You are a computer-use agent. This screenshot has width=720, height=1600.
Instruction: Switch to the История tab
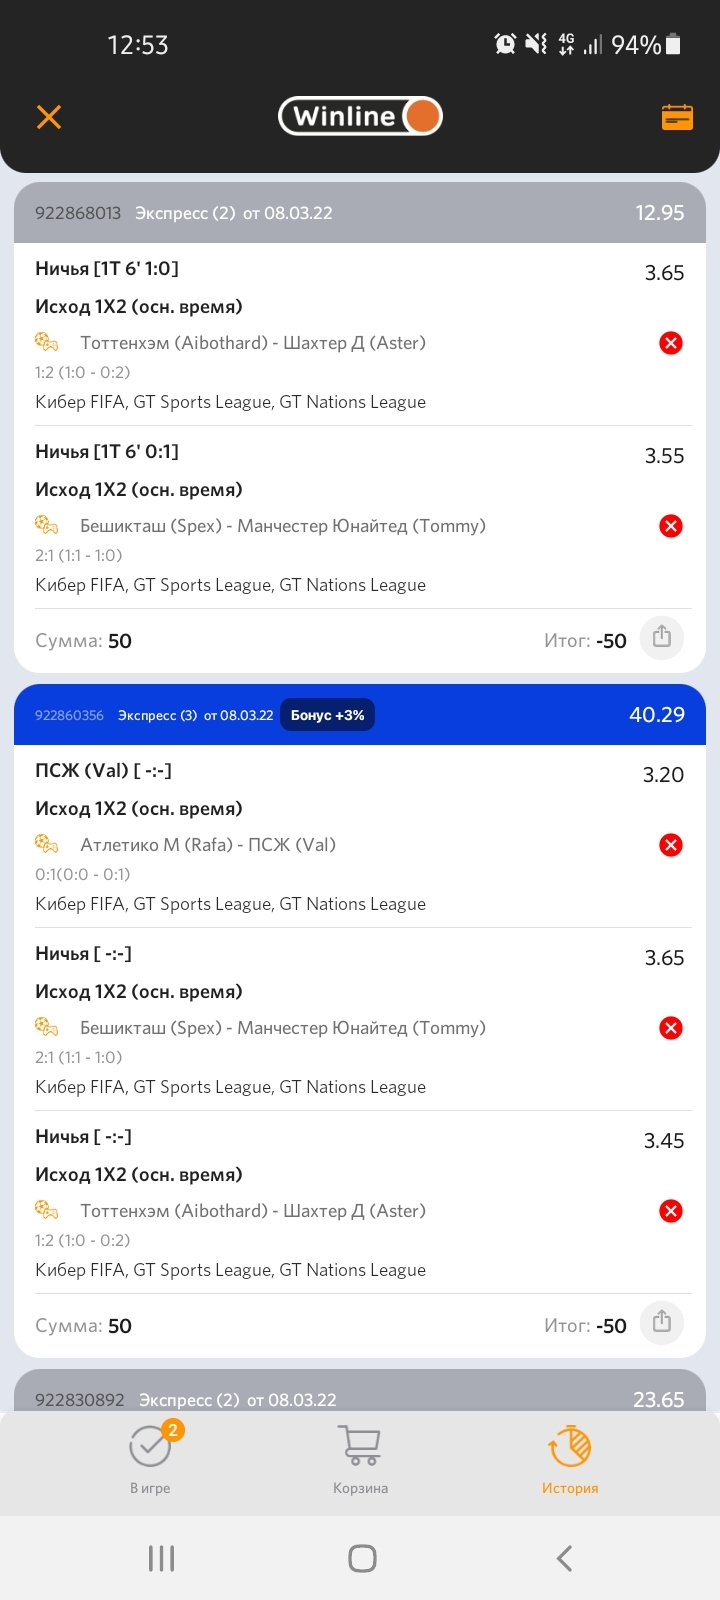coord(570,1459)
